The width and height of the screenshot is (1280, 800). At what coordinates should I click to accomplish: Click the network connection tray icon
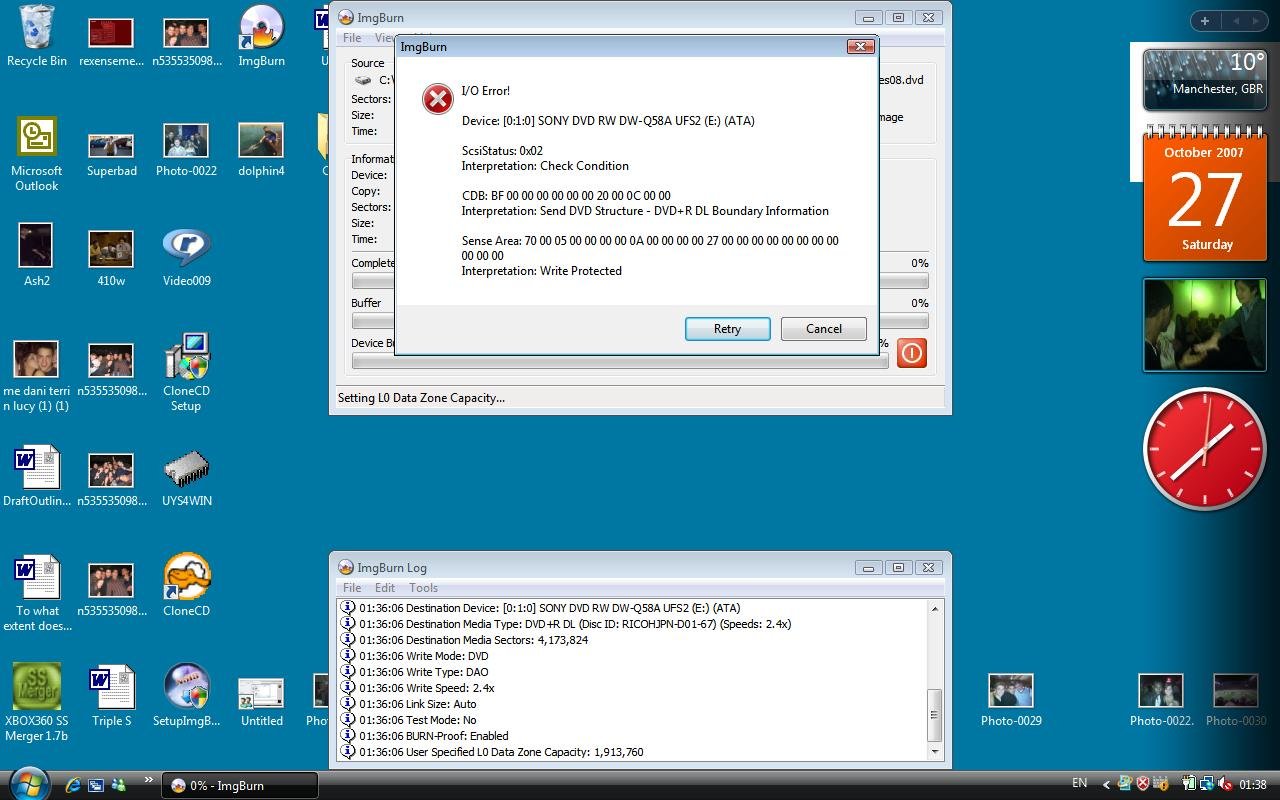tap(1207, 784)
